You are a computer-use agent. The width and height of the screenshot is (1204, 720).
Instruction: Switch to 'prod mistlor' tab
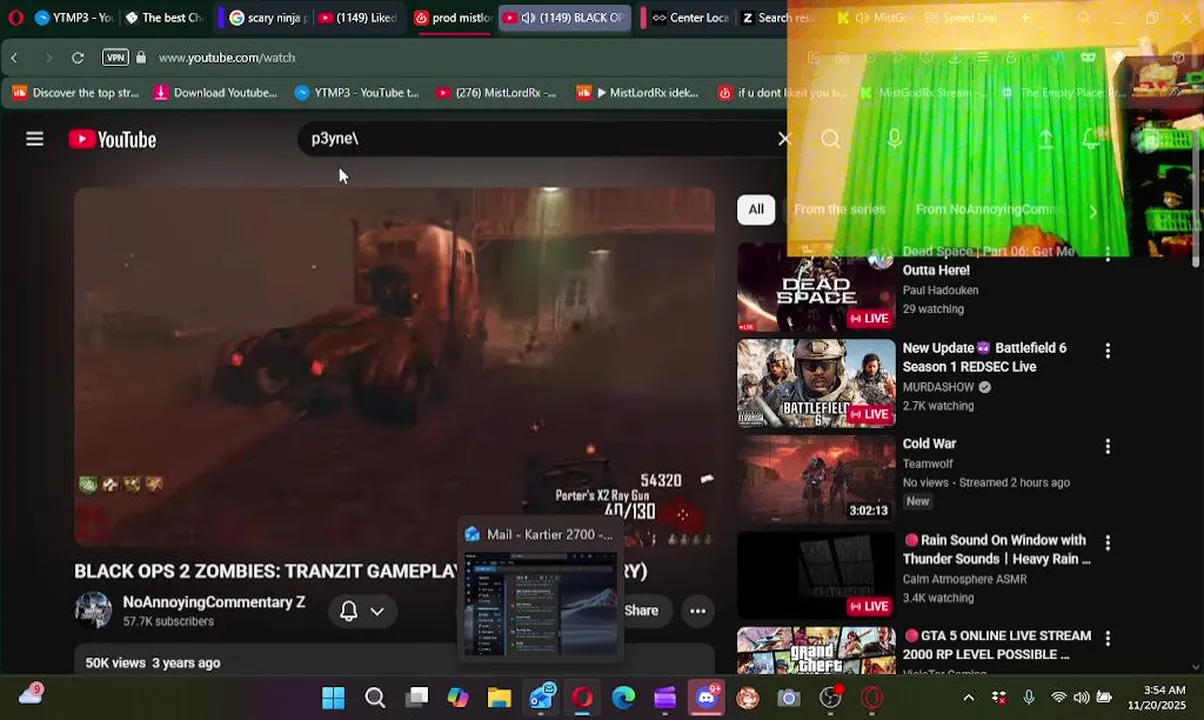point(452,18)
